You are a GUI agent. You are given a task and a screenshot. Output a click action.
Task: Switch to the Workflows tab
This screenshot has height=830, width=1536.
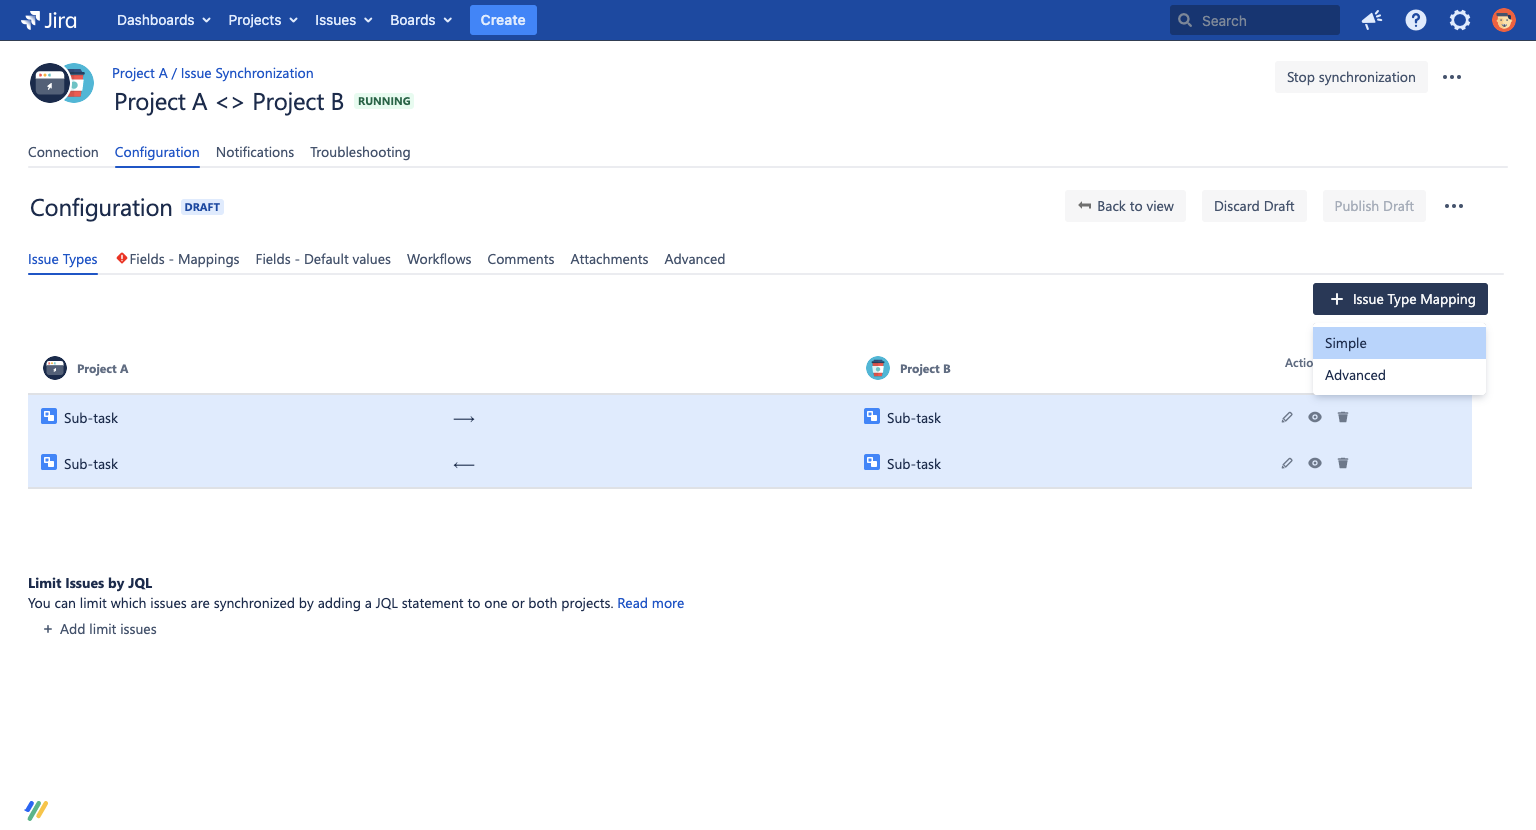pyautogui.click(x=438, y=259)
